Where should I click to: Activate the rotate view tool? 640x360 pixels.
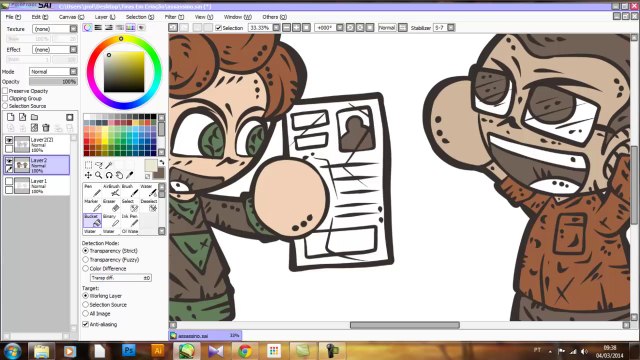109,175
